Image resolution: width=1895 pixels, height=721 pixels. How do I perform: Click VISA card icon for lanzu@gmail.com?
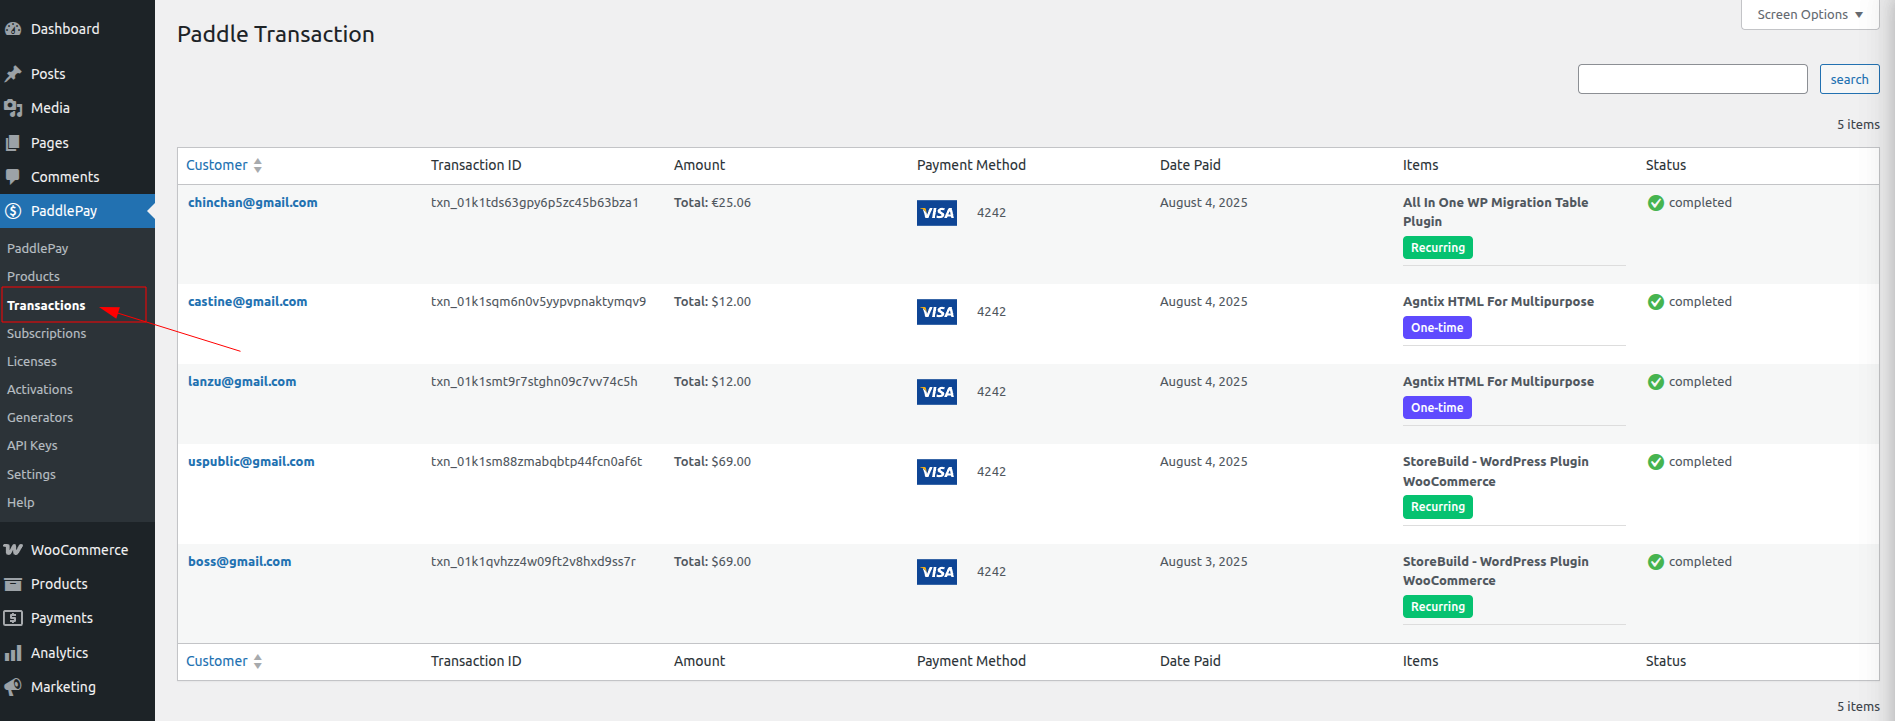[937, 392]
